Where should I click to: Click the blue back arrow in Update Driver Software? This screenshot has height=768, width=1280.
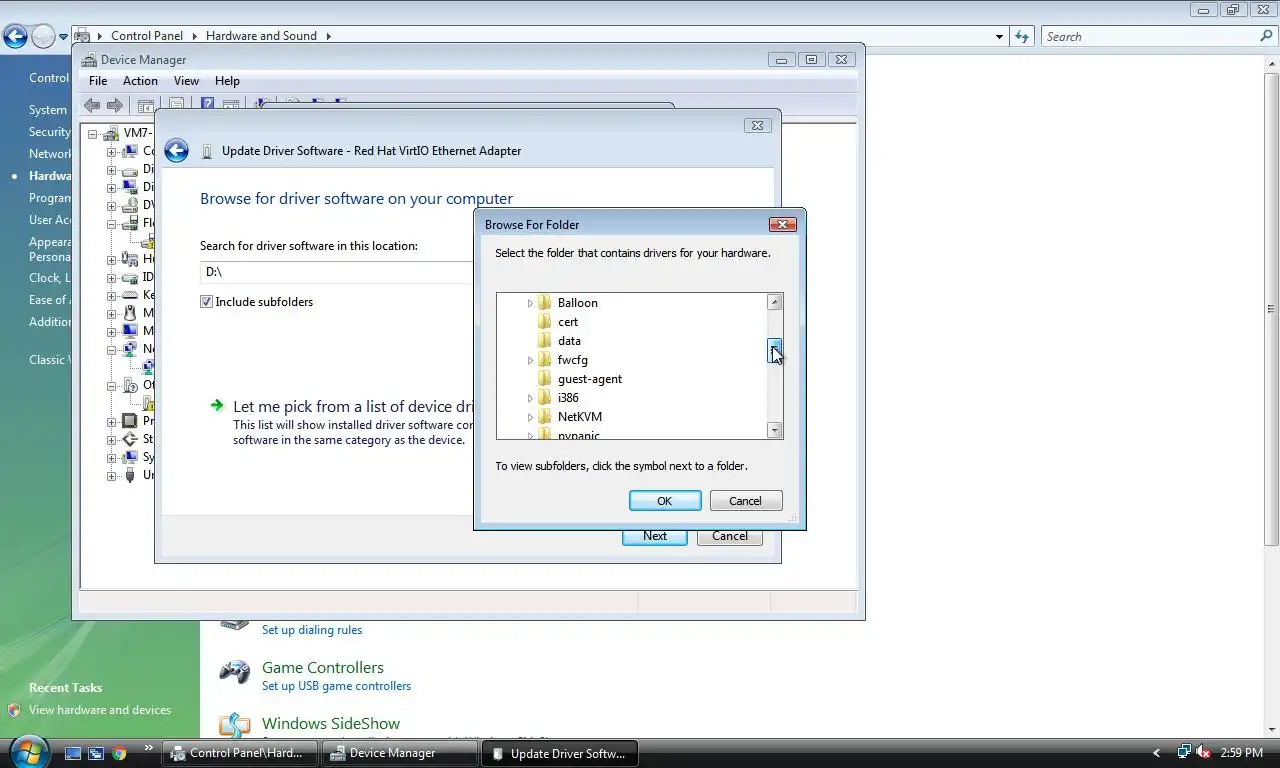click(x=177, y=151)
